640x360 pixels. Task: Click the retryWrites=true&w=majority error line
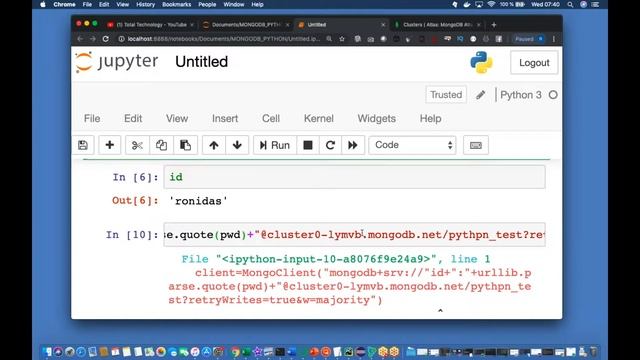(x=276, y=300)
